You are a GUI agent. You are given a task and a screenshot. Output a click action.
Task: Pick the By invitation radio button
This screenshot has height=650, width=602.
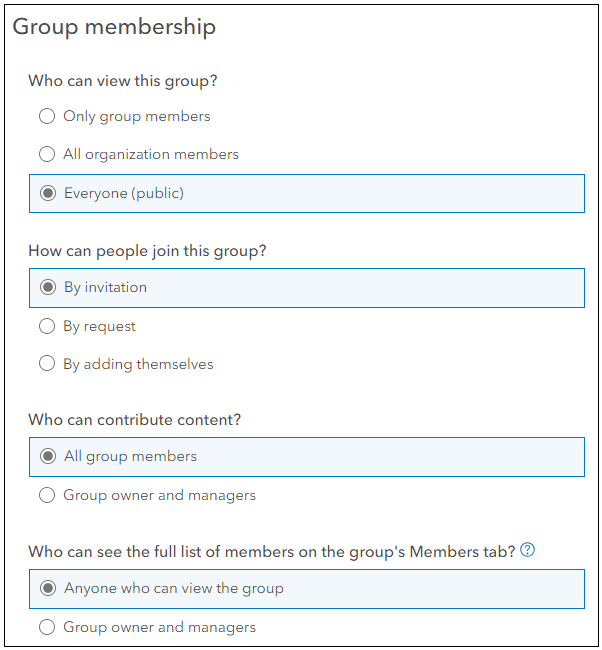[x=48, y=287]
